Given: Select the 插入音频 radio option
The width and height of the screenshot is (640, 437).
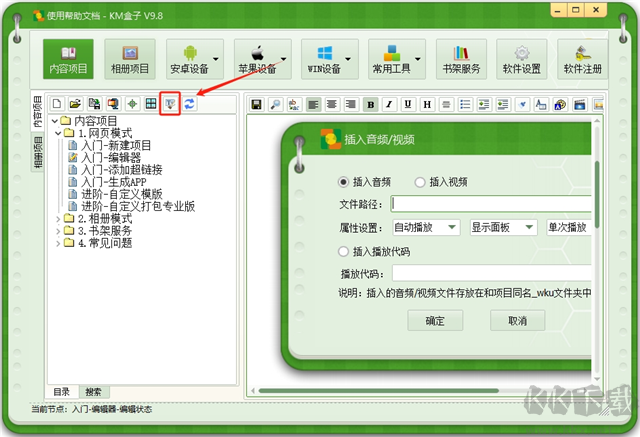Looking at the screenshot, I should [343, 182].
